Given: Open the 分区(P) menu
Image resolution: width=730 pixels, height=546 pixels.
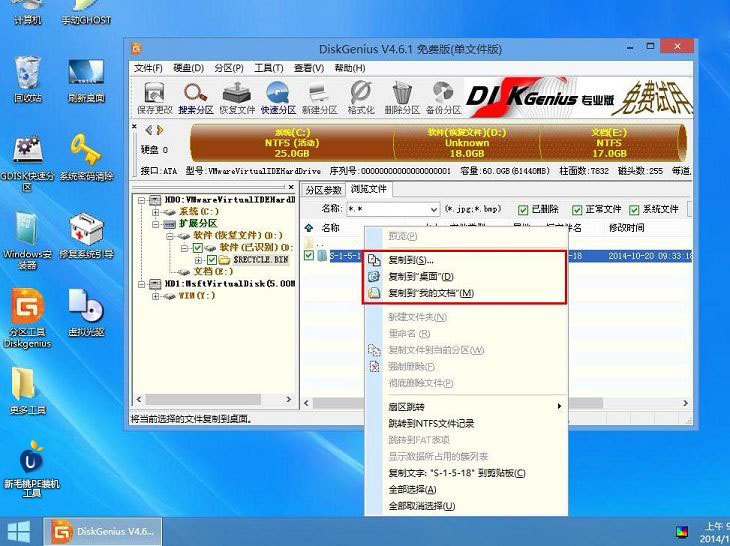Looking at the screenshot, I should (229, 68).
